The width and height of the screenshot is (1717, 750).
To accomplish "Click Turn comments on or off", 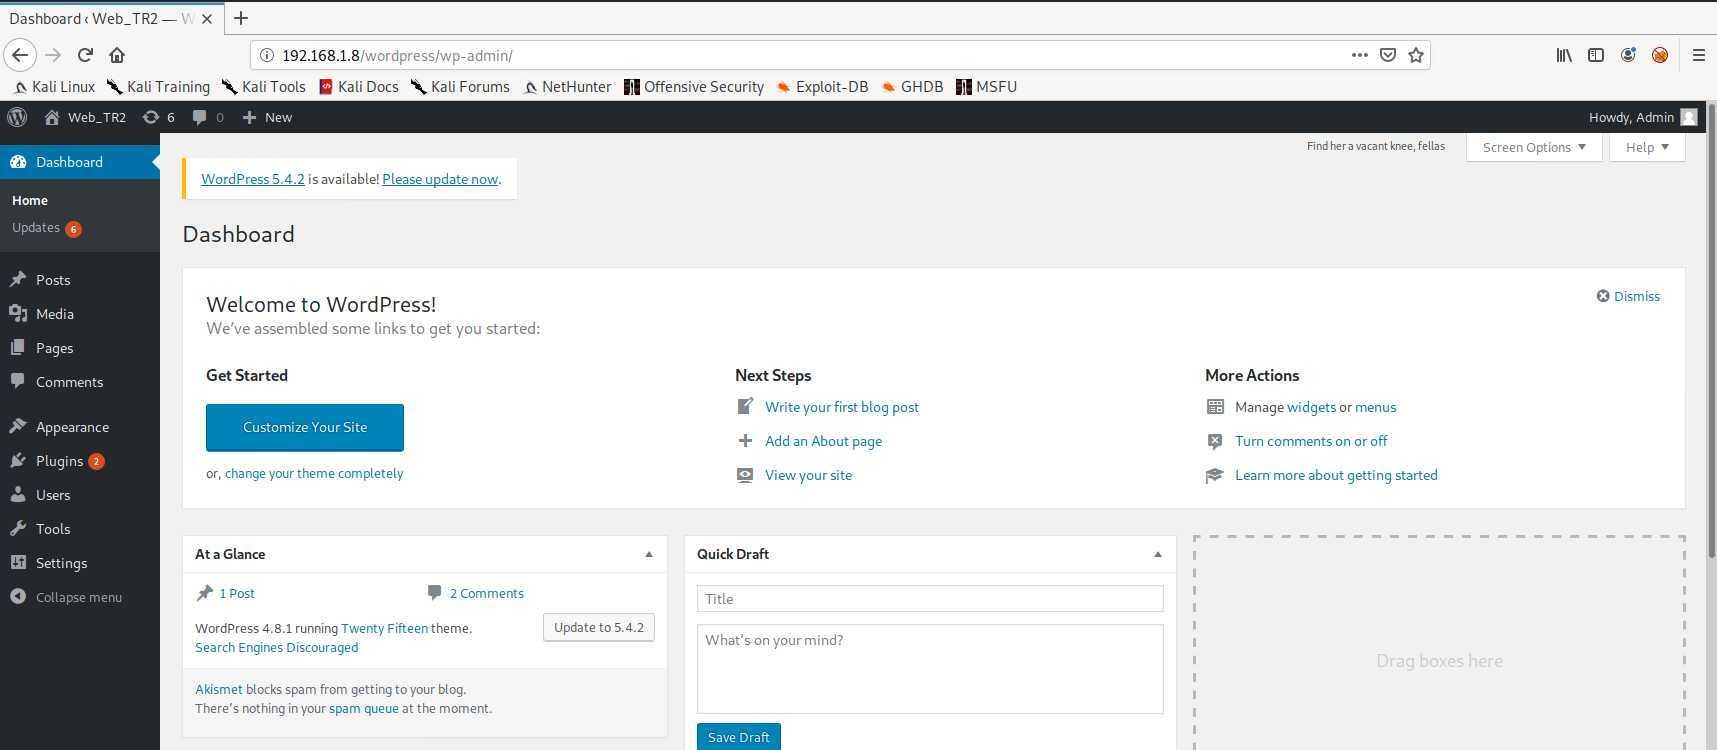I will click(x=1311, y=441).
